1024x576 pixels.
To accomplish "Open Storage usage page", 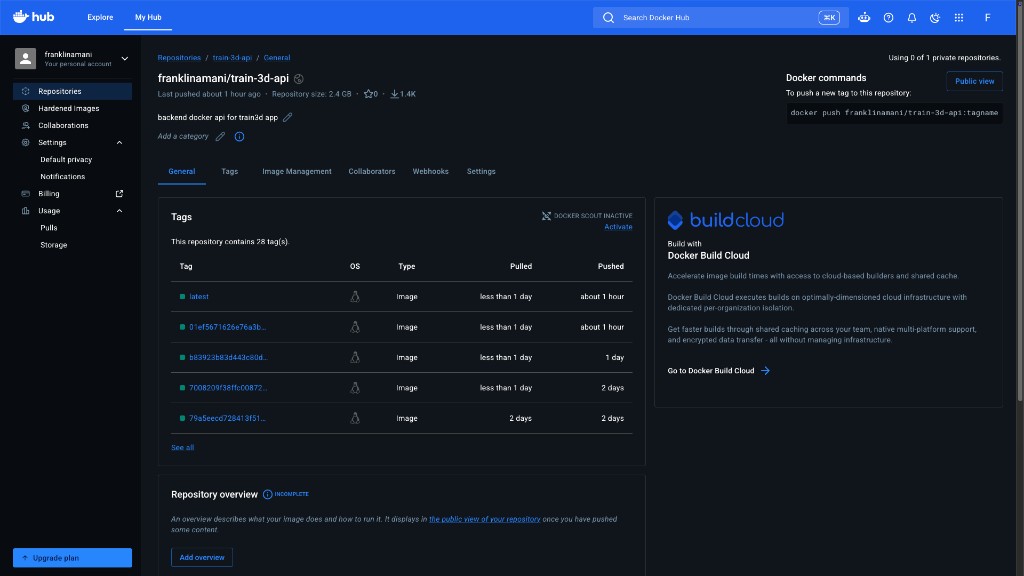I will [x=54, y=245].
